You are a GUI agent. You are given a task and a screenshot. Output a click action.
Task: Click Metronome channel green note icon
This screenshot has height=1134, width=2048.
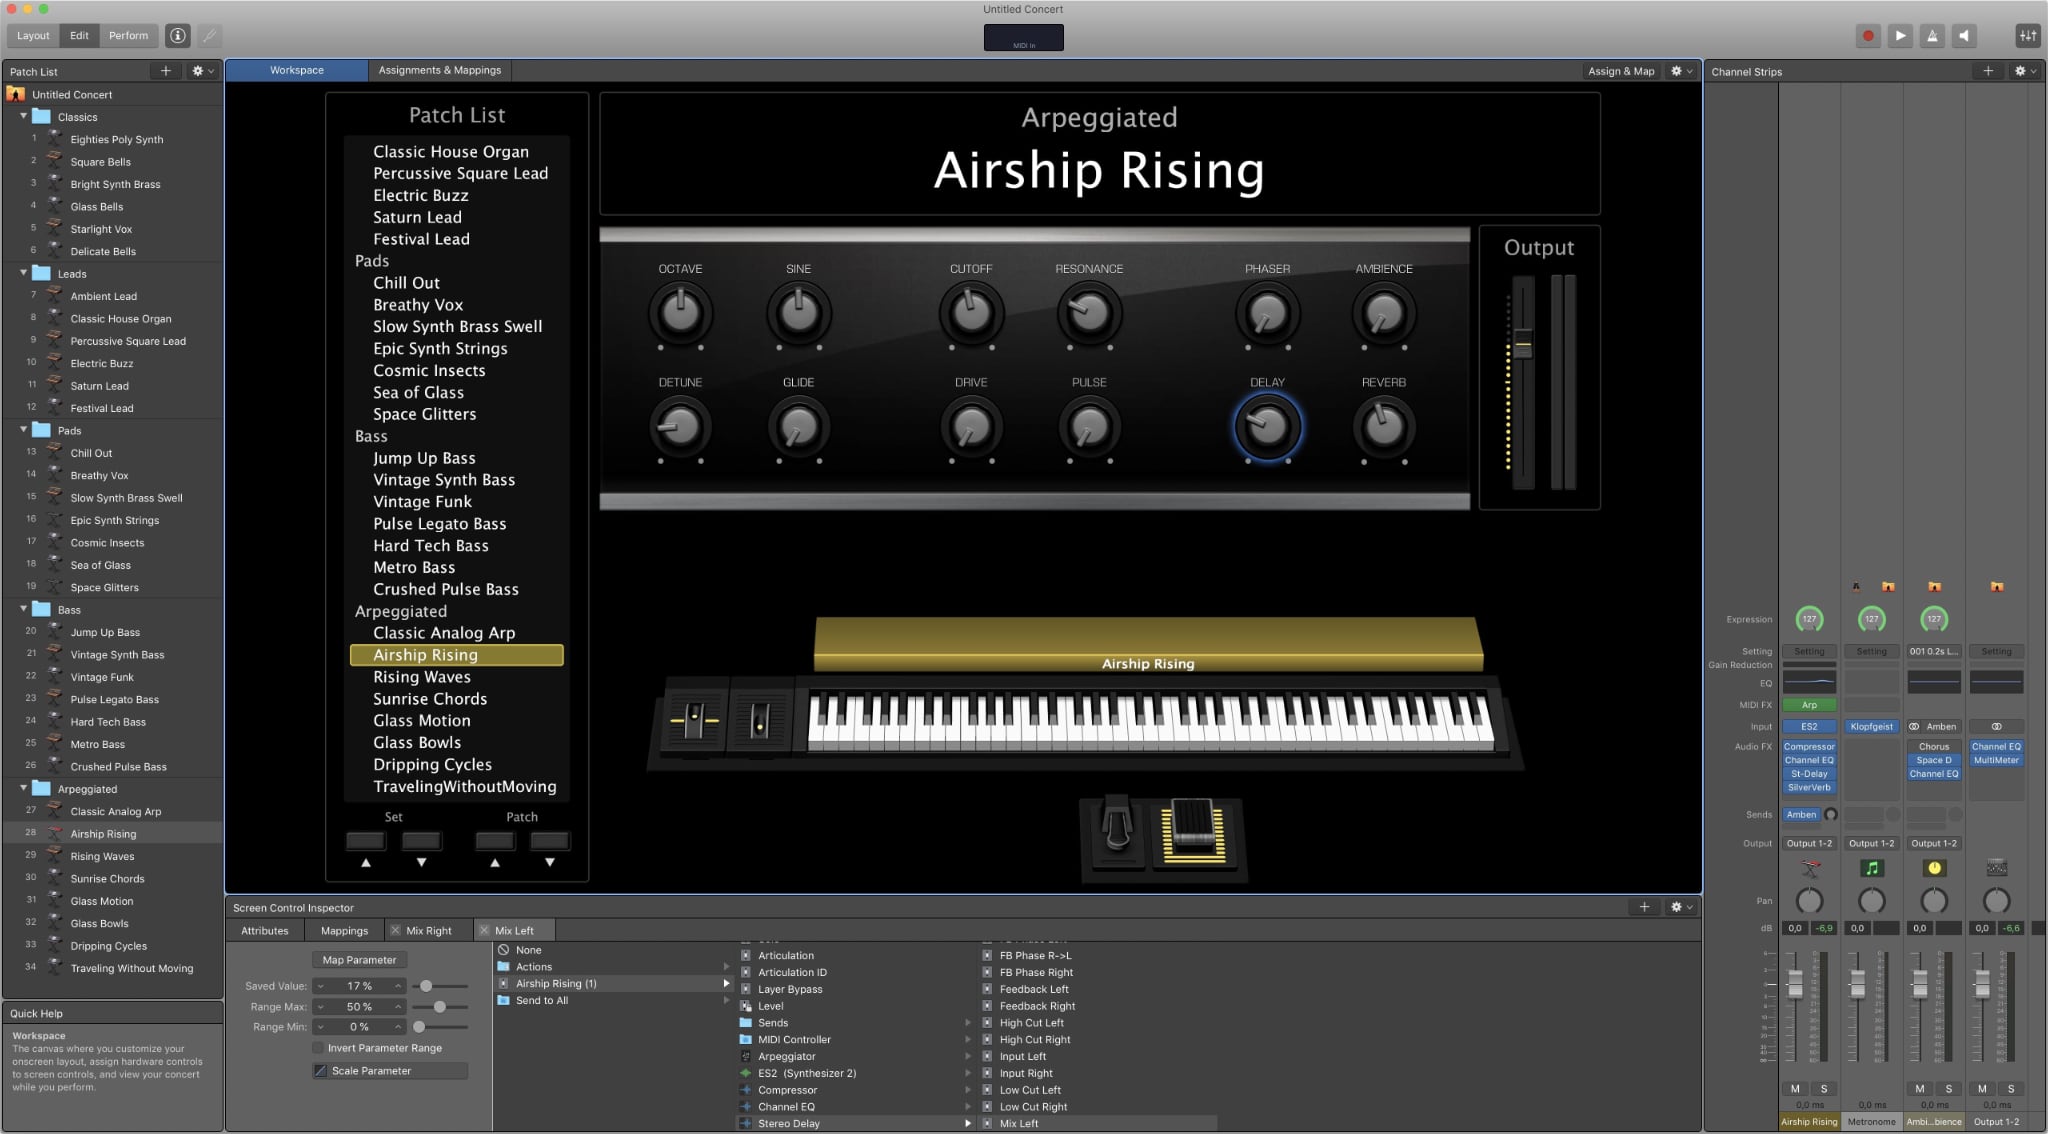click(1871, 868)
